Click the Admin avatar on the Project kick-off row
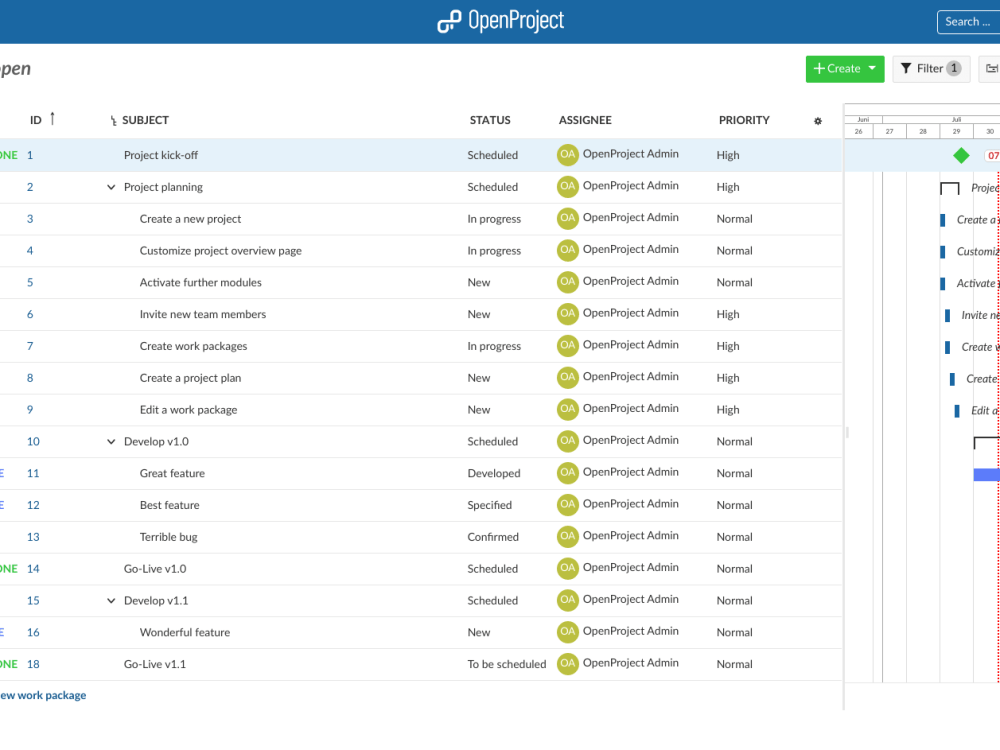The width and height of the screenshot is (1000, 750). pos(567,155)
